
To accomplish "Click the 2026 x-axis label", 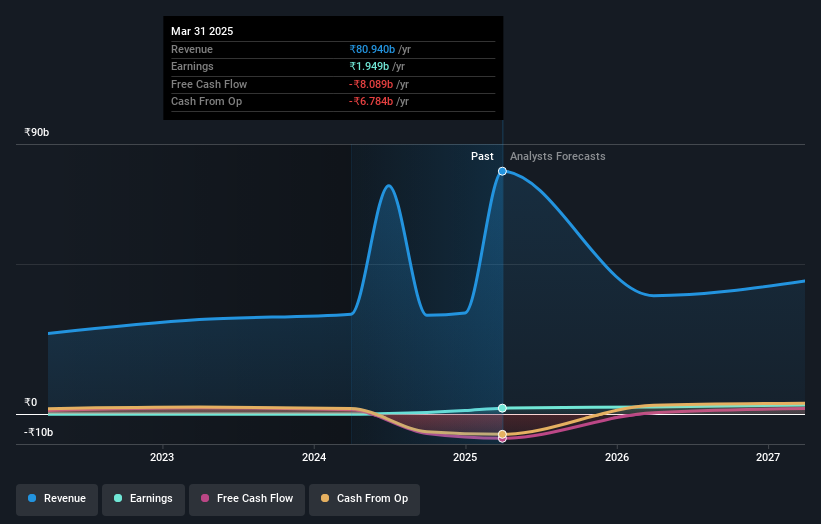I will (x=617, y=457).
